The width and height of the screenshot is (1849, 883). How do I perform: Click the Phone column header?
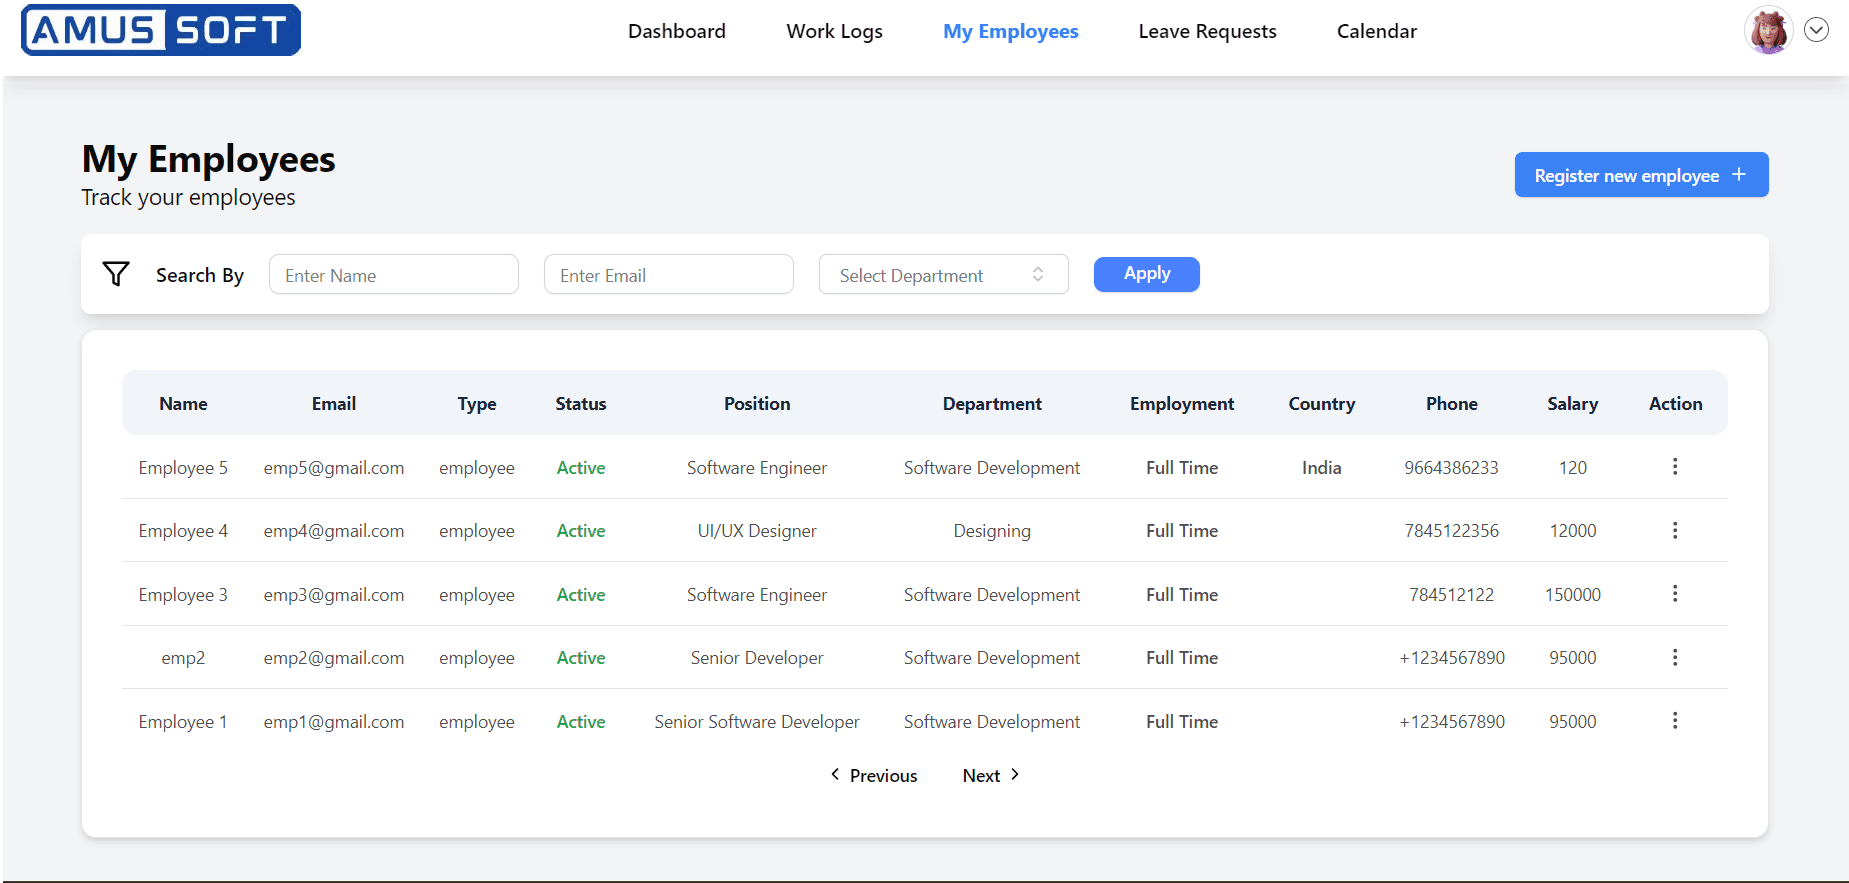point(1452,404)
